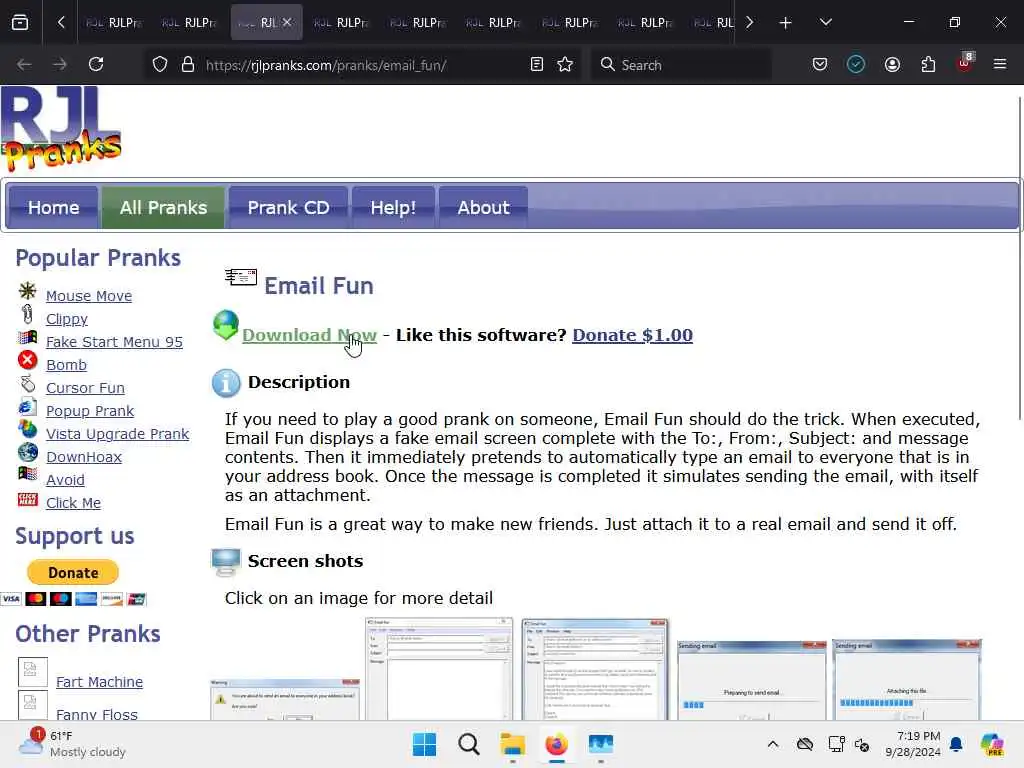
Task: Expand the list all tabs dropdown
Action: pos(825,23)
